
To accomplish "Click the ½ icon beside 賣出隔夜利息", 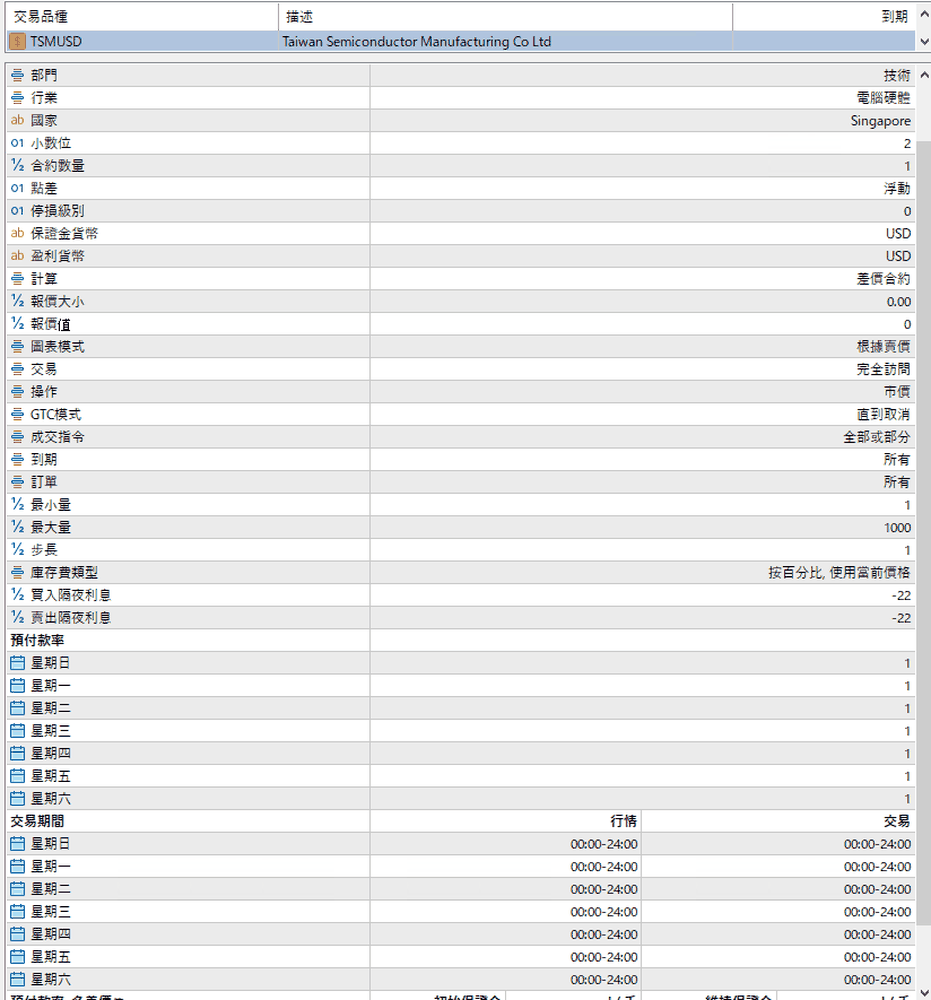I will [17, 617].
